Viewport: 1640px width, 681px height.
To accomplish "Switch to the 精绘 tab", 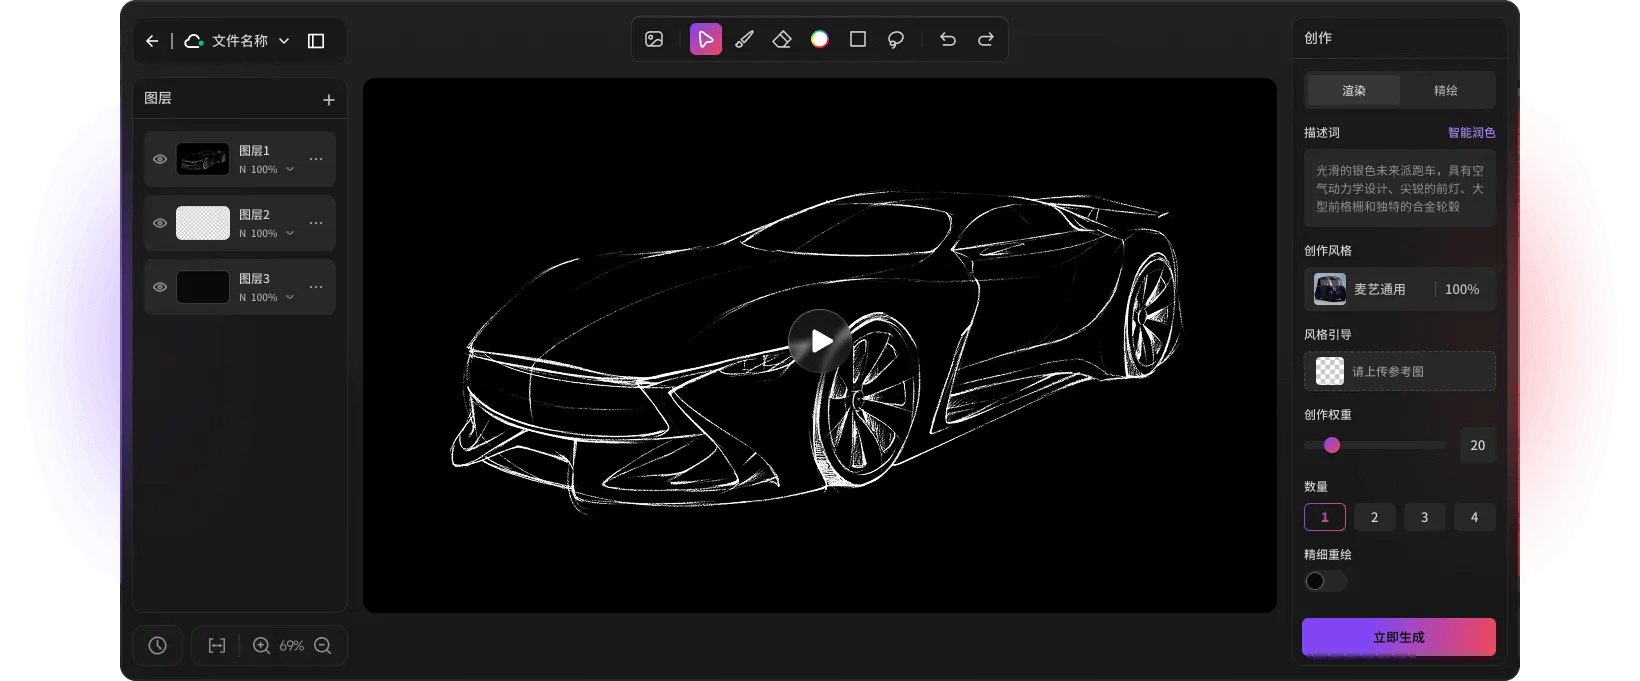I will (1445, 91).
